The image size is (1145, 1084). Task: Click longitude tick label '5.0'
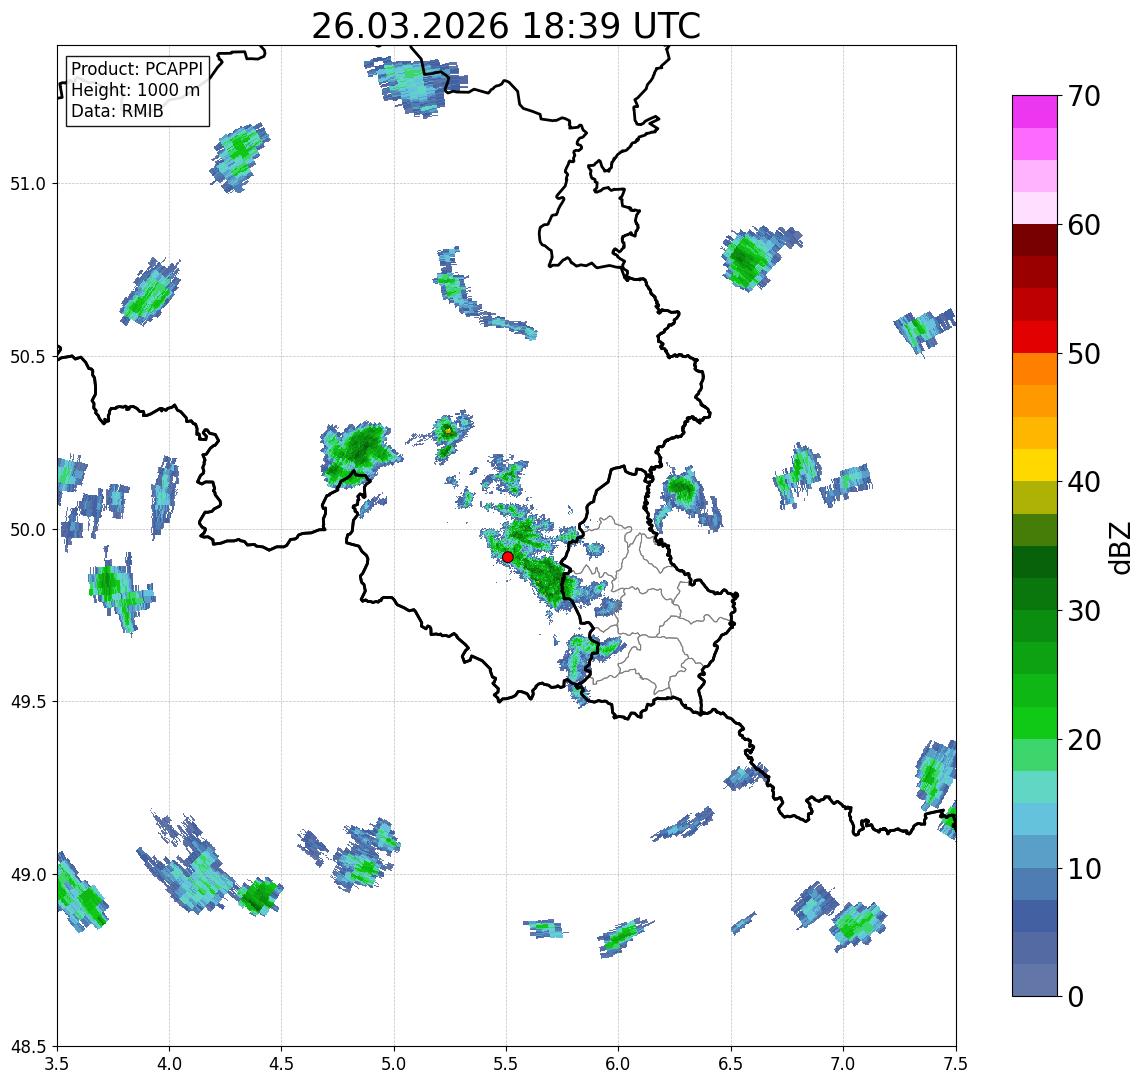point(394,1063)
